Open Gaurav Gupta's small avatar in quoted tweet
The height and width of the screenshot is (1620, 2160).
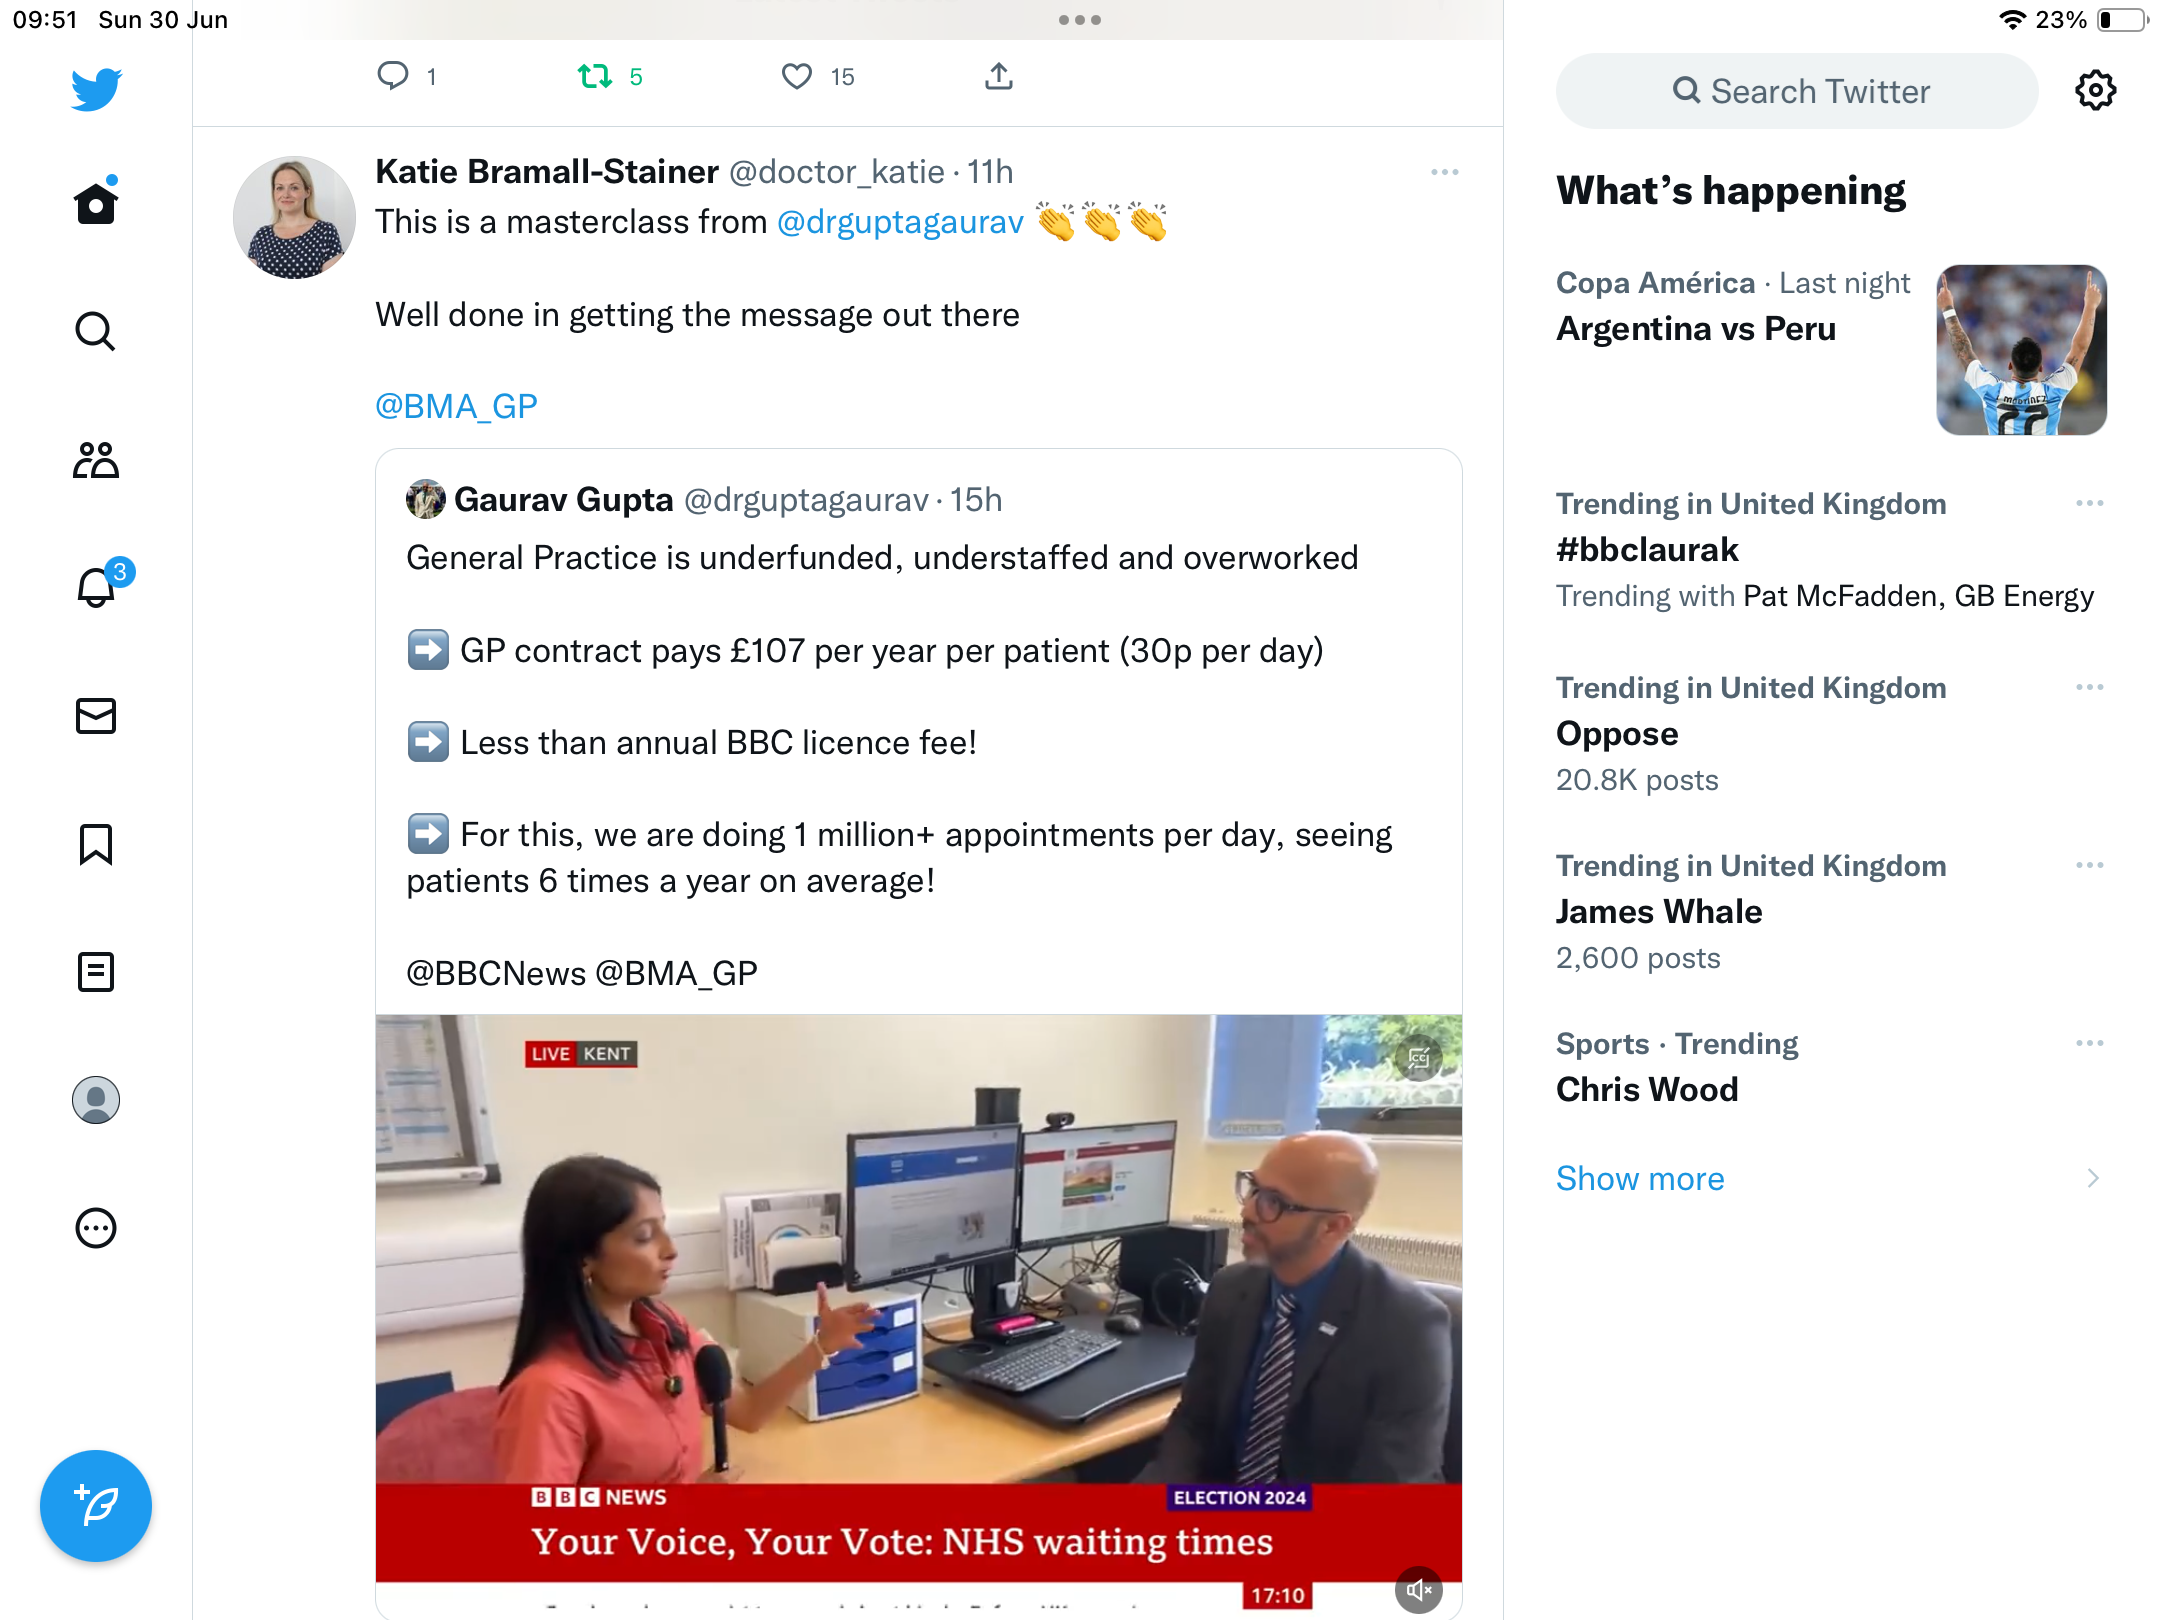(425, 499)
